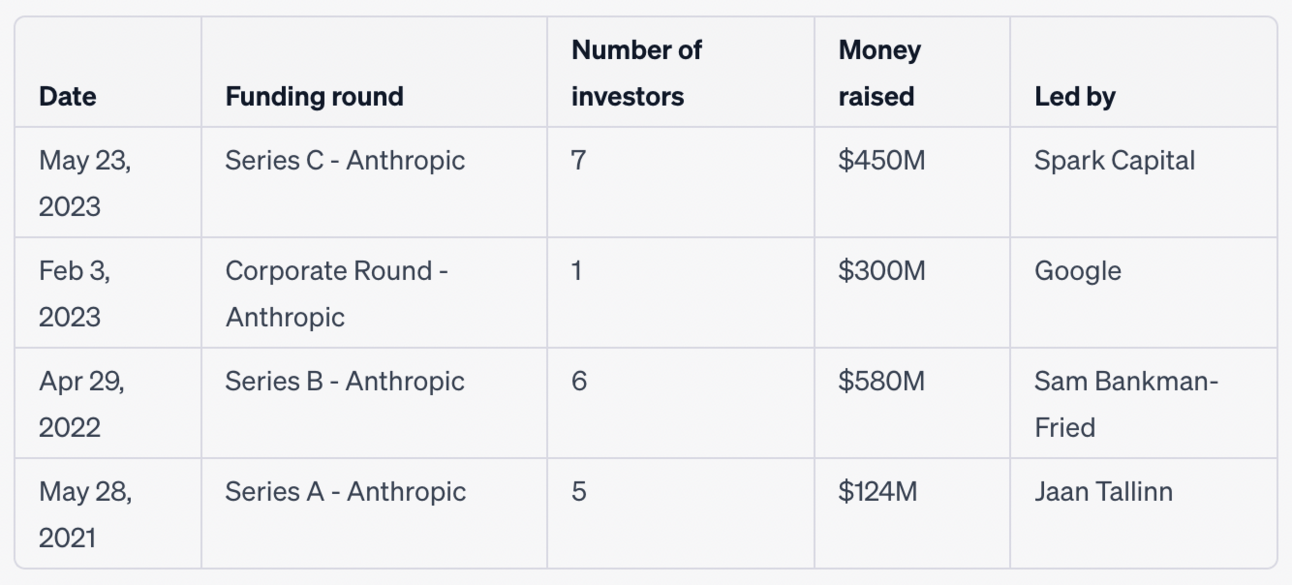Select the Corporate Round - Anthropic cell

pos(336,293)
